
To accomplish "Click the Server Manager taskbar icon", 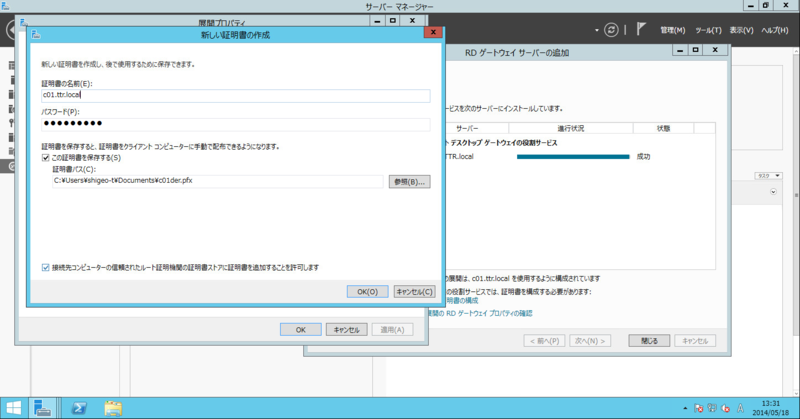I will point(42,408).
